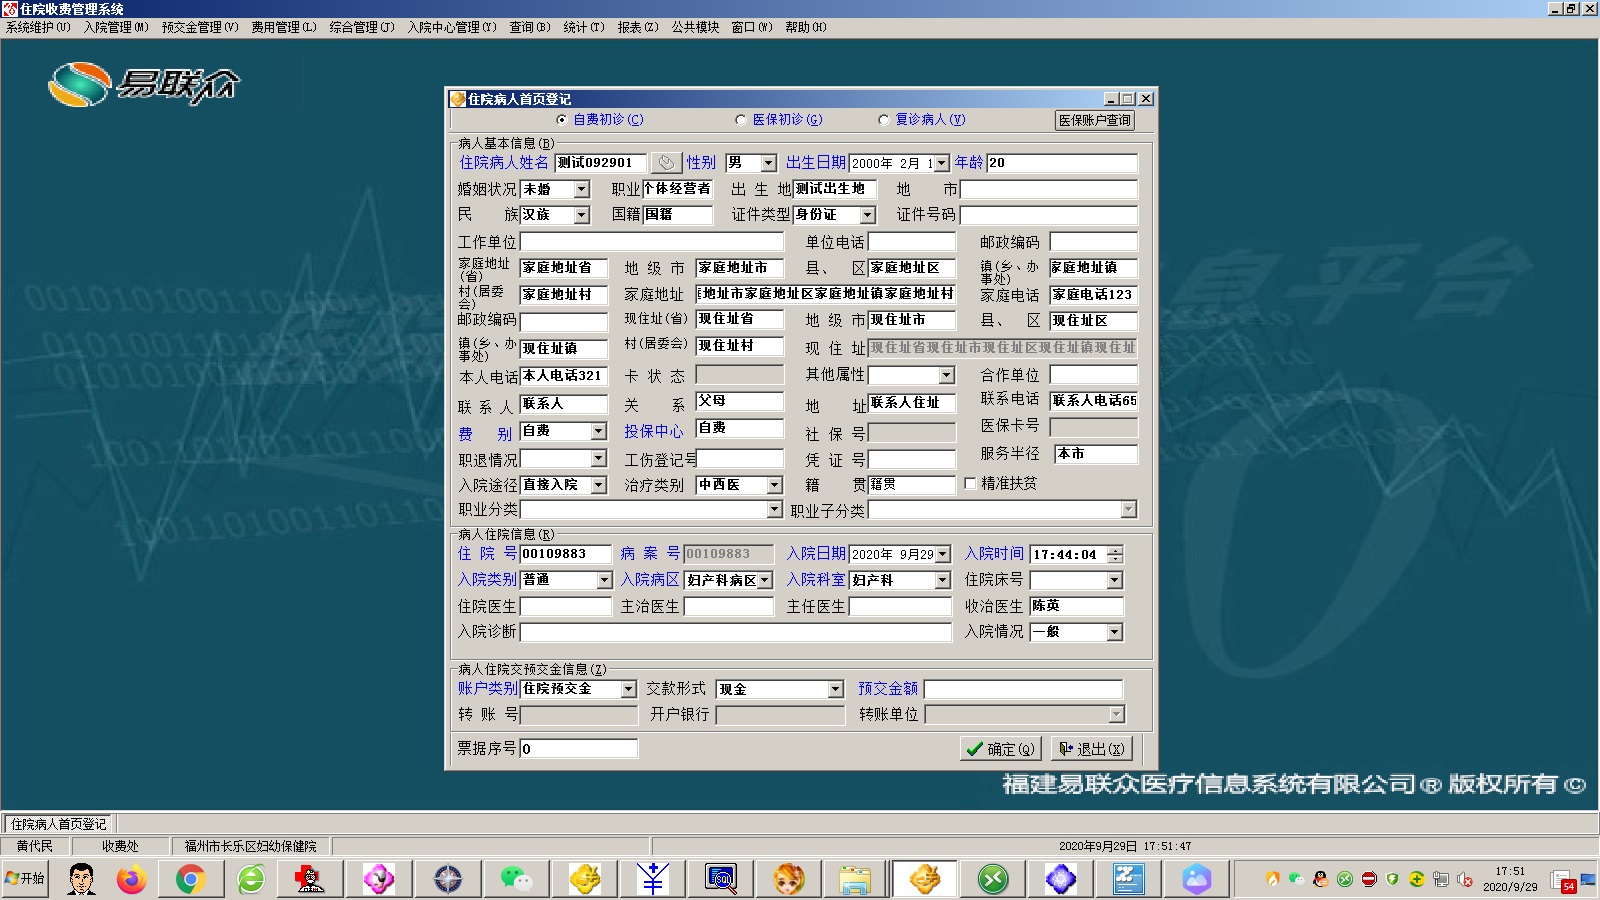Launch Google Chrome from the taskbar
The height and width of the screenshot is (900, 1600).
point(190,879)
